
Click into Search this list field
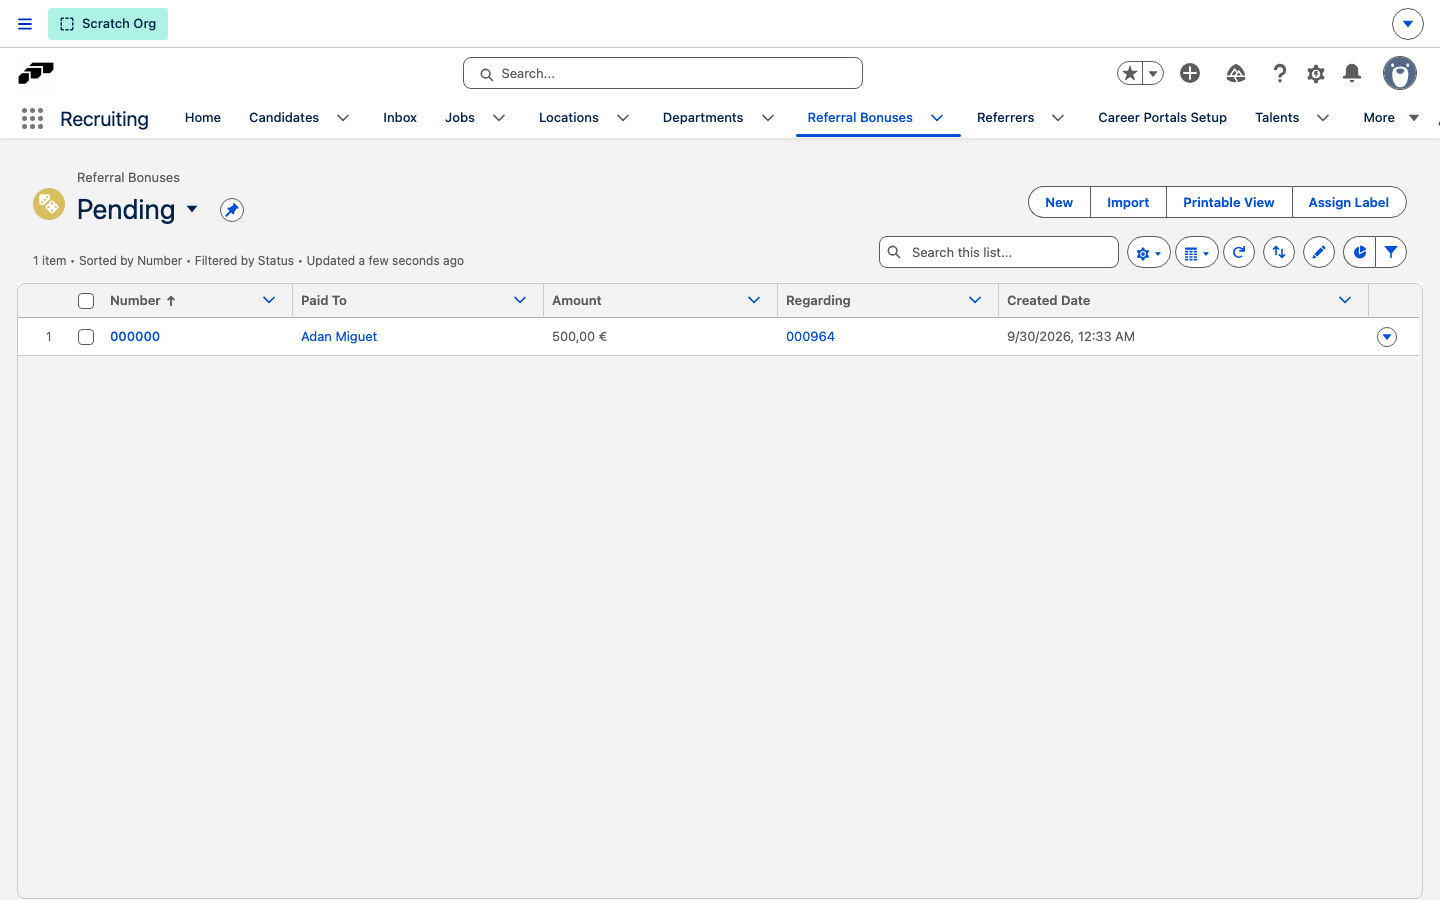pyautogui.click(x=999, y=252)
